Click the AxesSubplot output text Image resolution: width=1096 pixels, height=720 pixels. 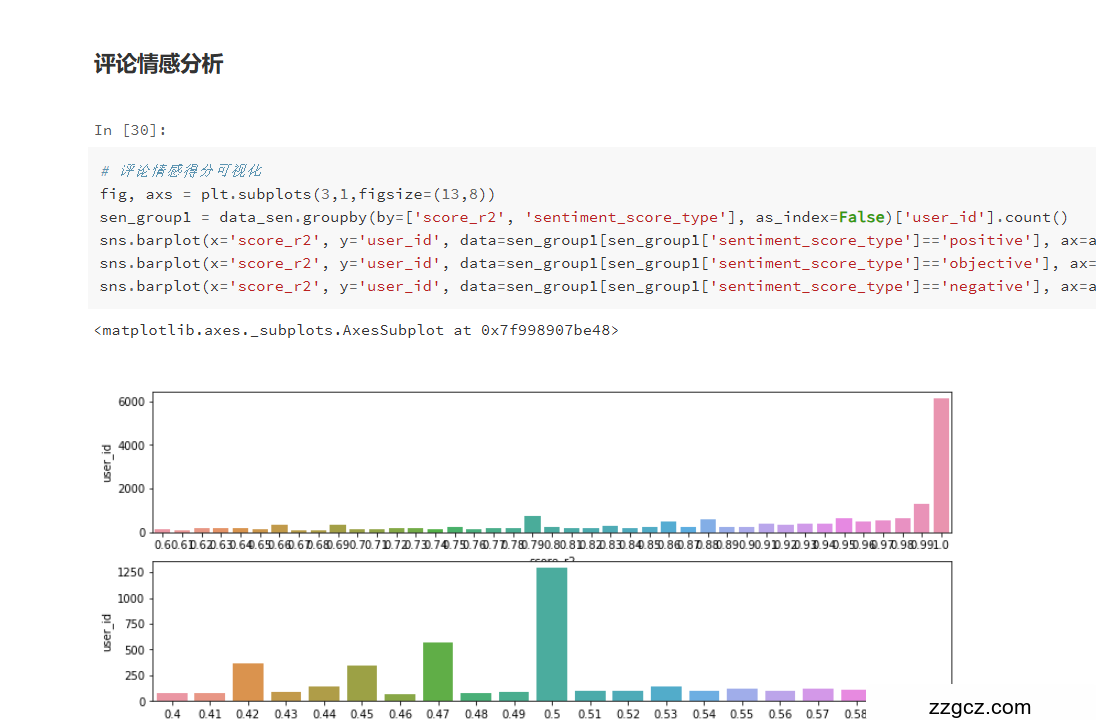pyautogui.click(x=356, y=329)
